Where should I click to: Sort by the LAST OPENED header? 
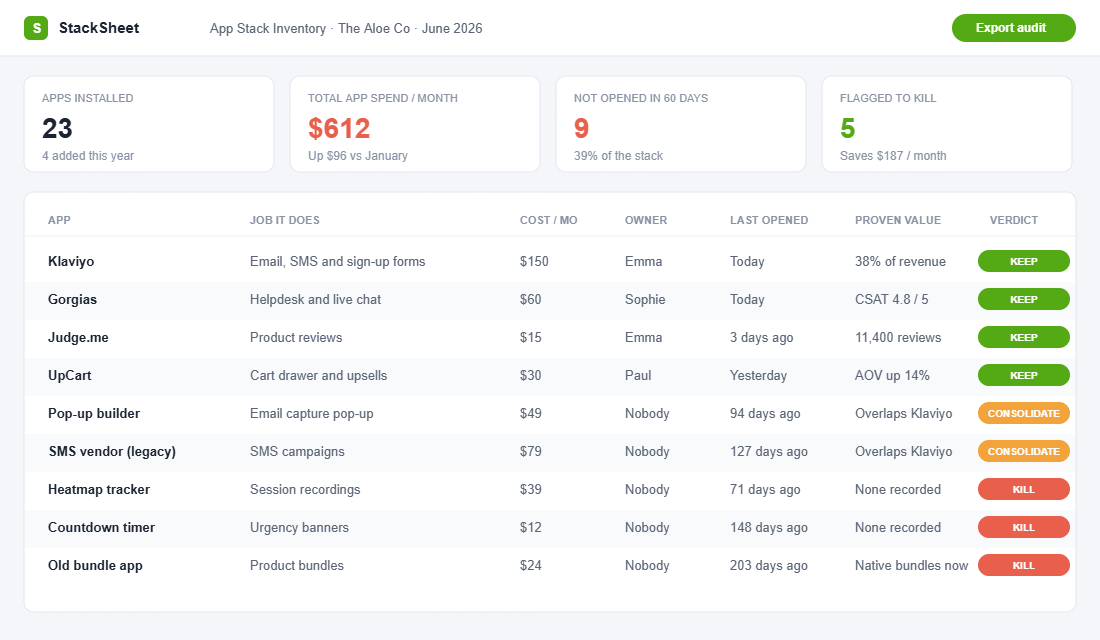pyautogui.click(x=769, y=220)
